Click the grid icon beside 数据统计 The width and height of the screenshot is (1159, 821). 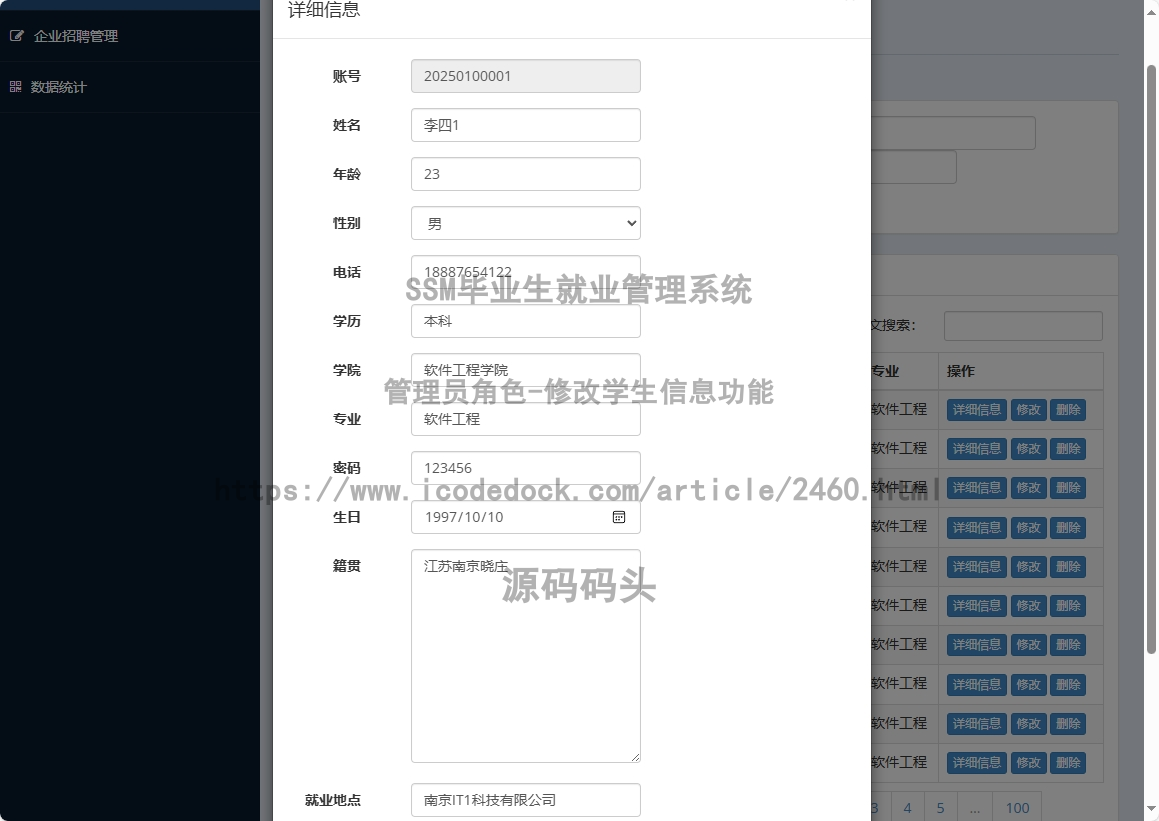(x=16, y=86)
